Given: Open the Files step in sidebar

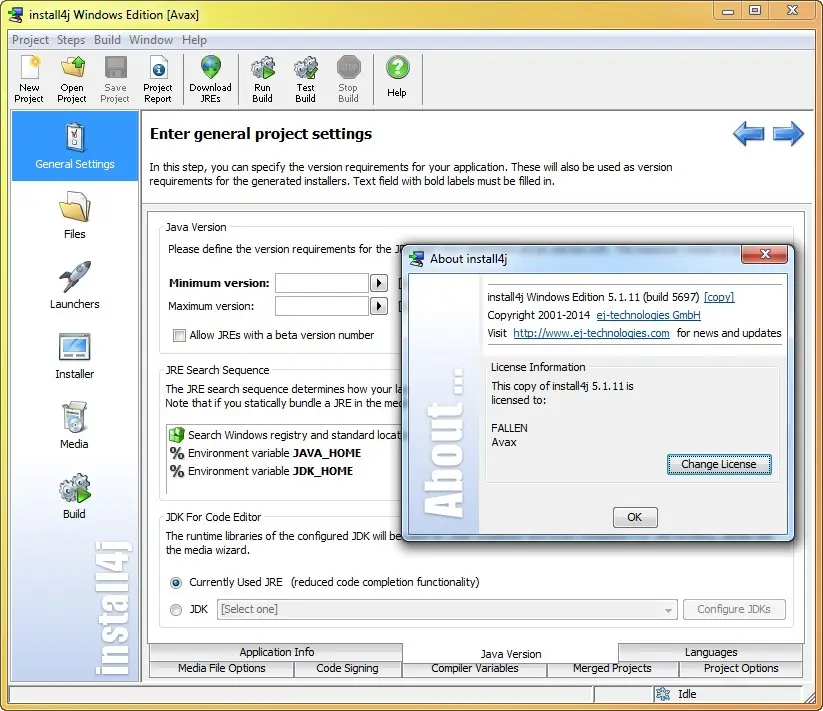Looking at the screenshot, I should click(x=75, y=215).
